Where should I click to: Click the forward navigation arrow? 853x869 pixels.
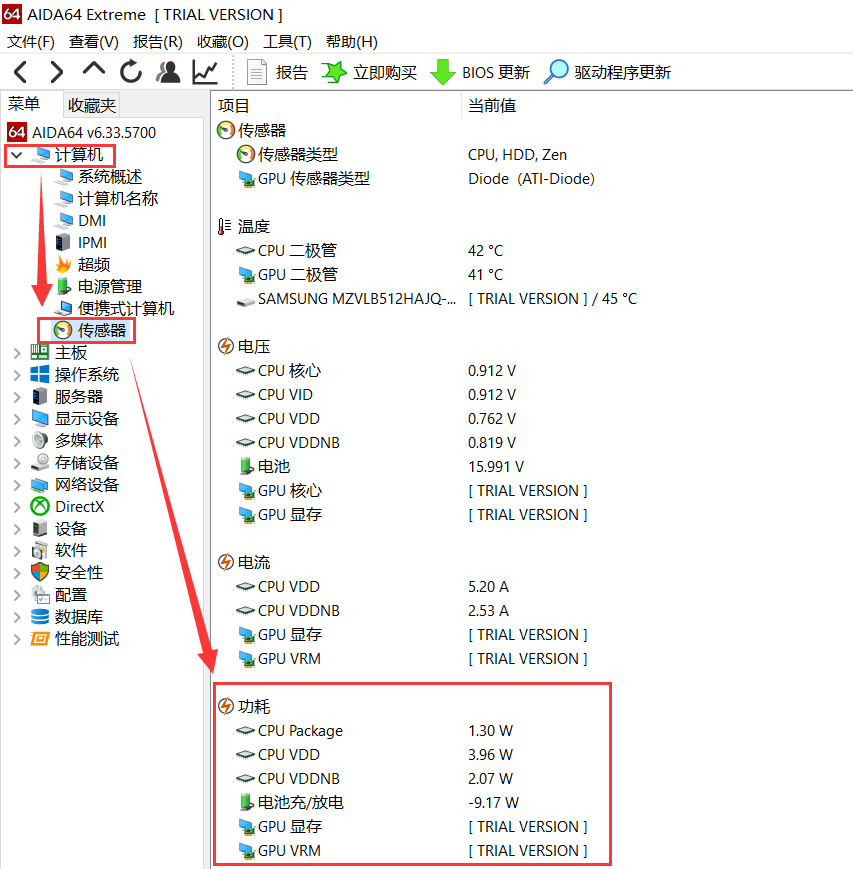coord(57,72)
